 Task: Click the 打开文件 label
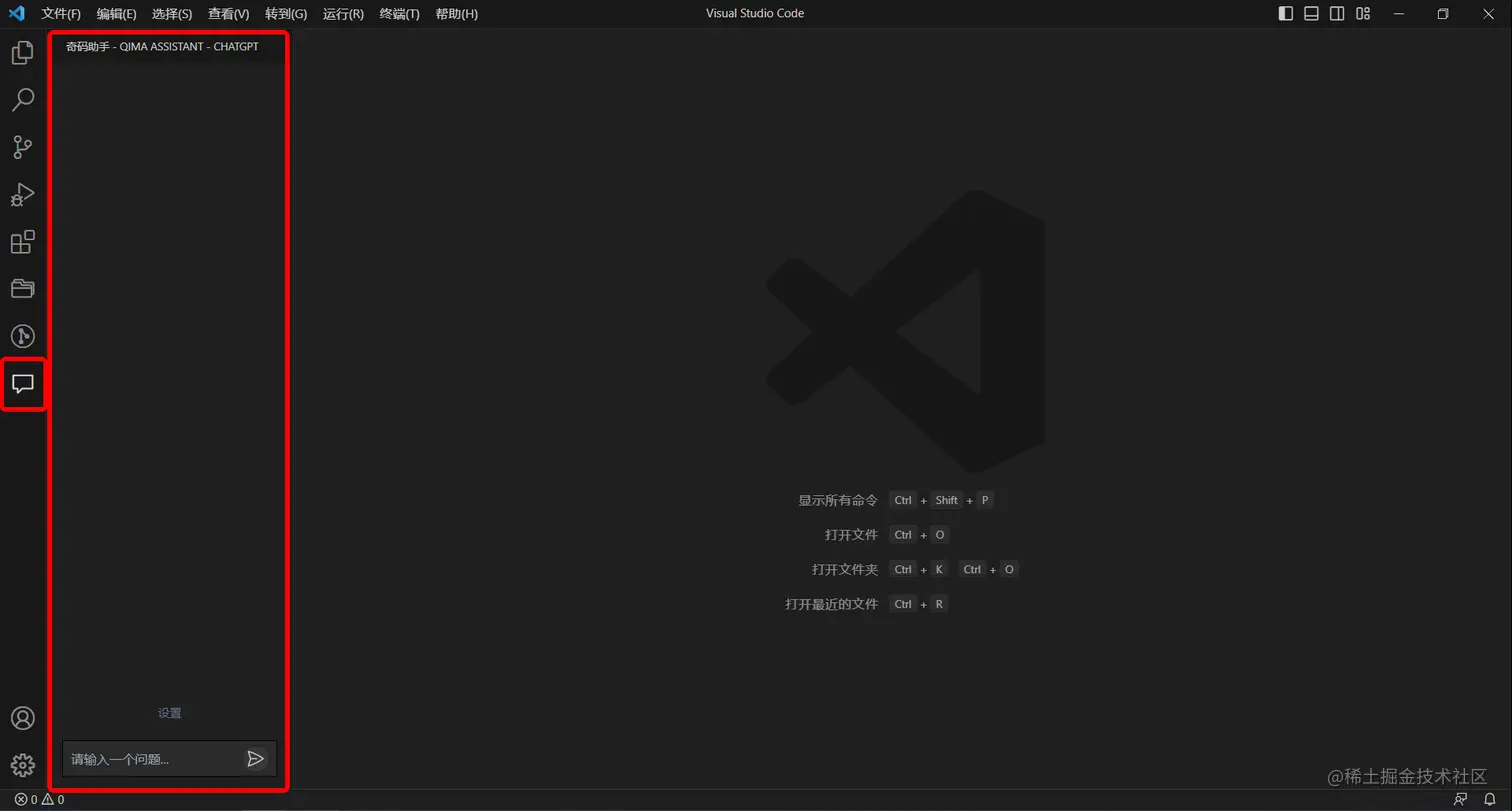click(851, 535)
